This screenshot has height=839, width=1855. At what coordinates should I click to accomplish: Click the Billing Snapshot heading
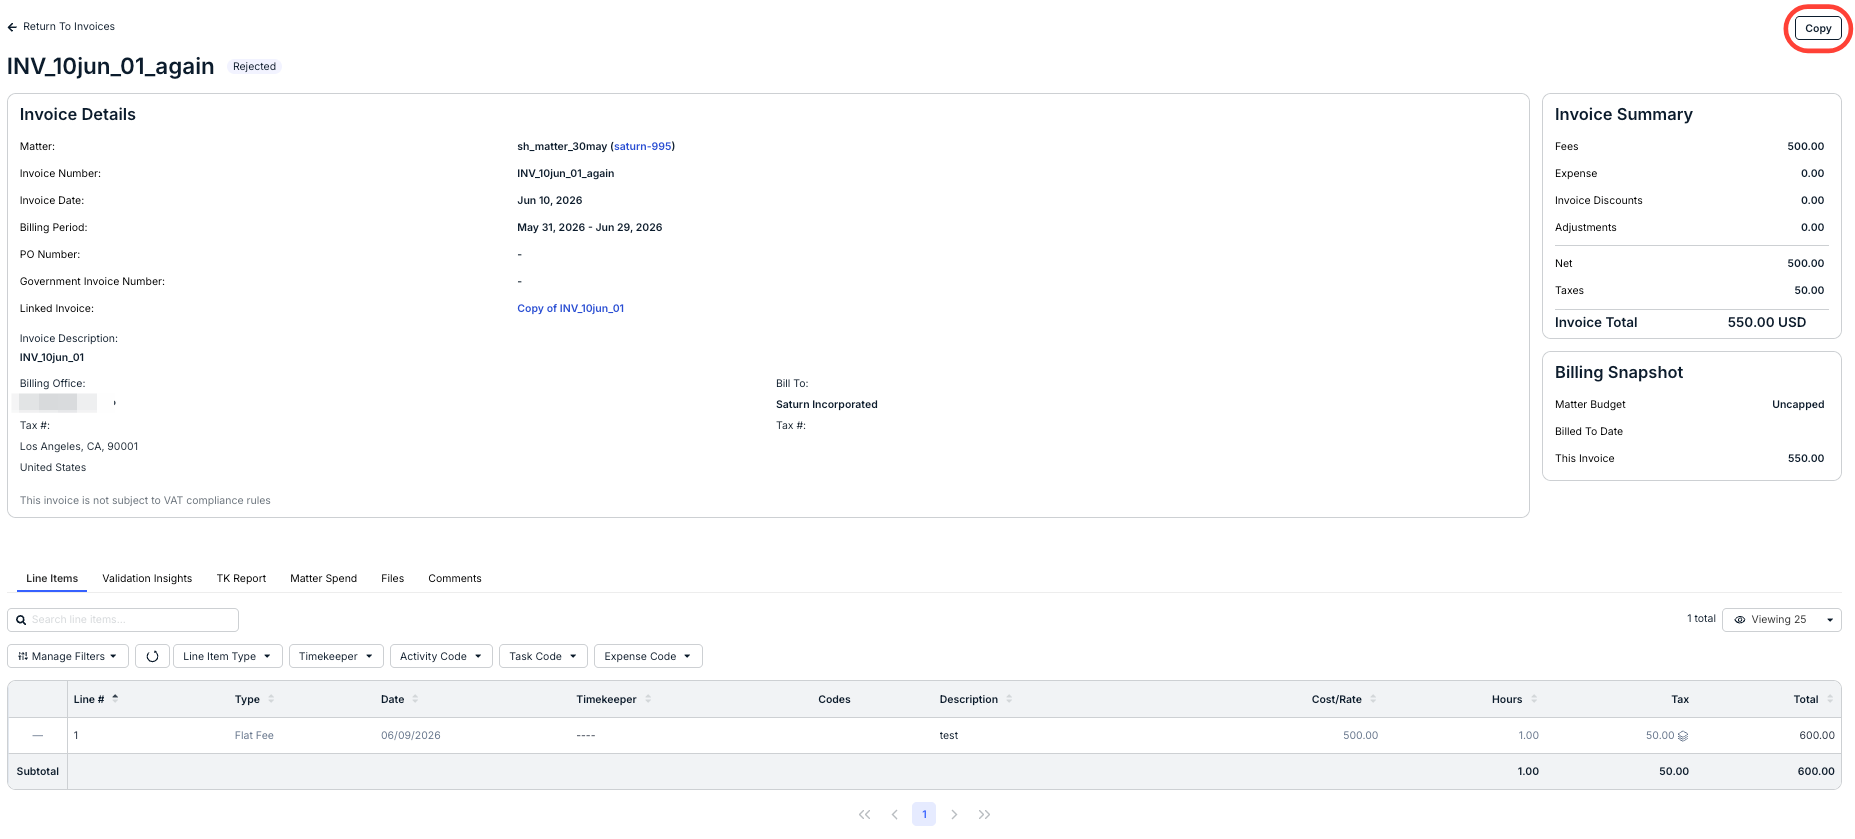[x=1618, y=373]
